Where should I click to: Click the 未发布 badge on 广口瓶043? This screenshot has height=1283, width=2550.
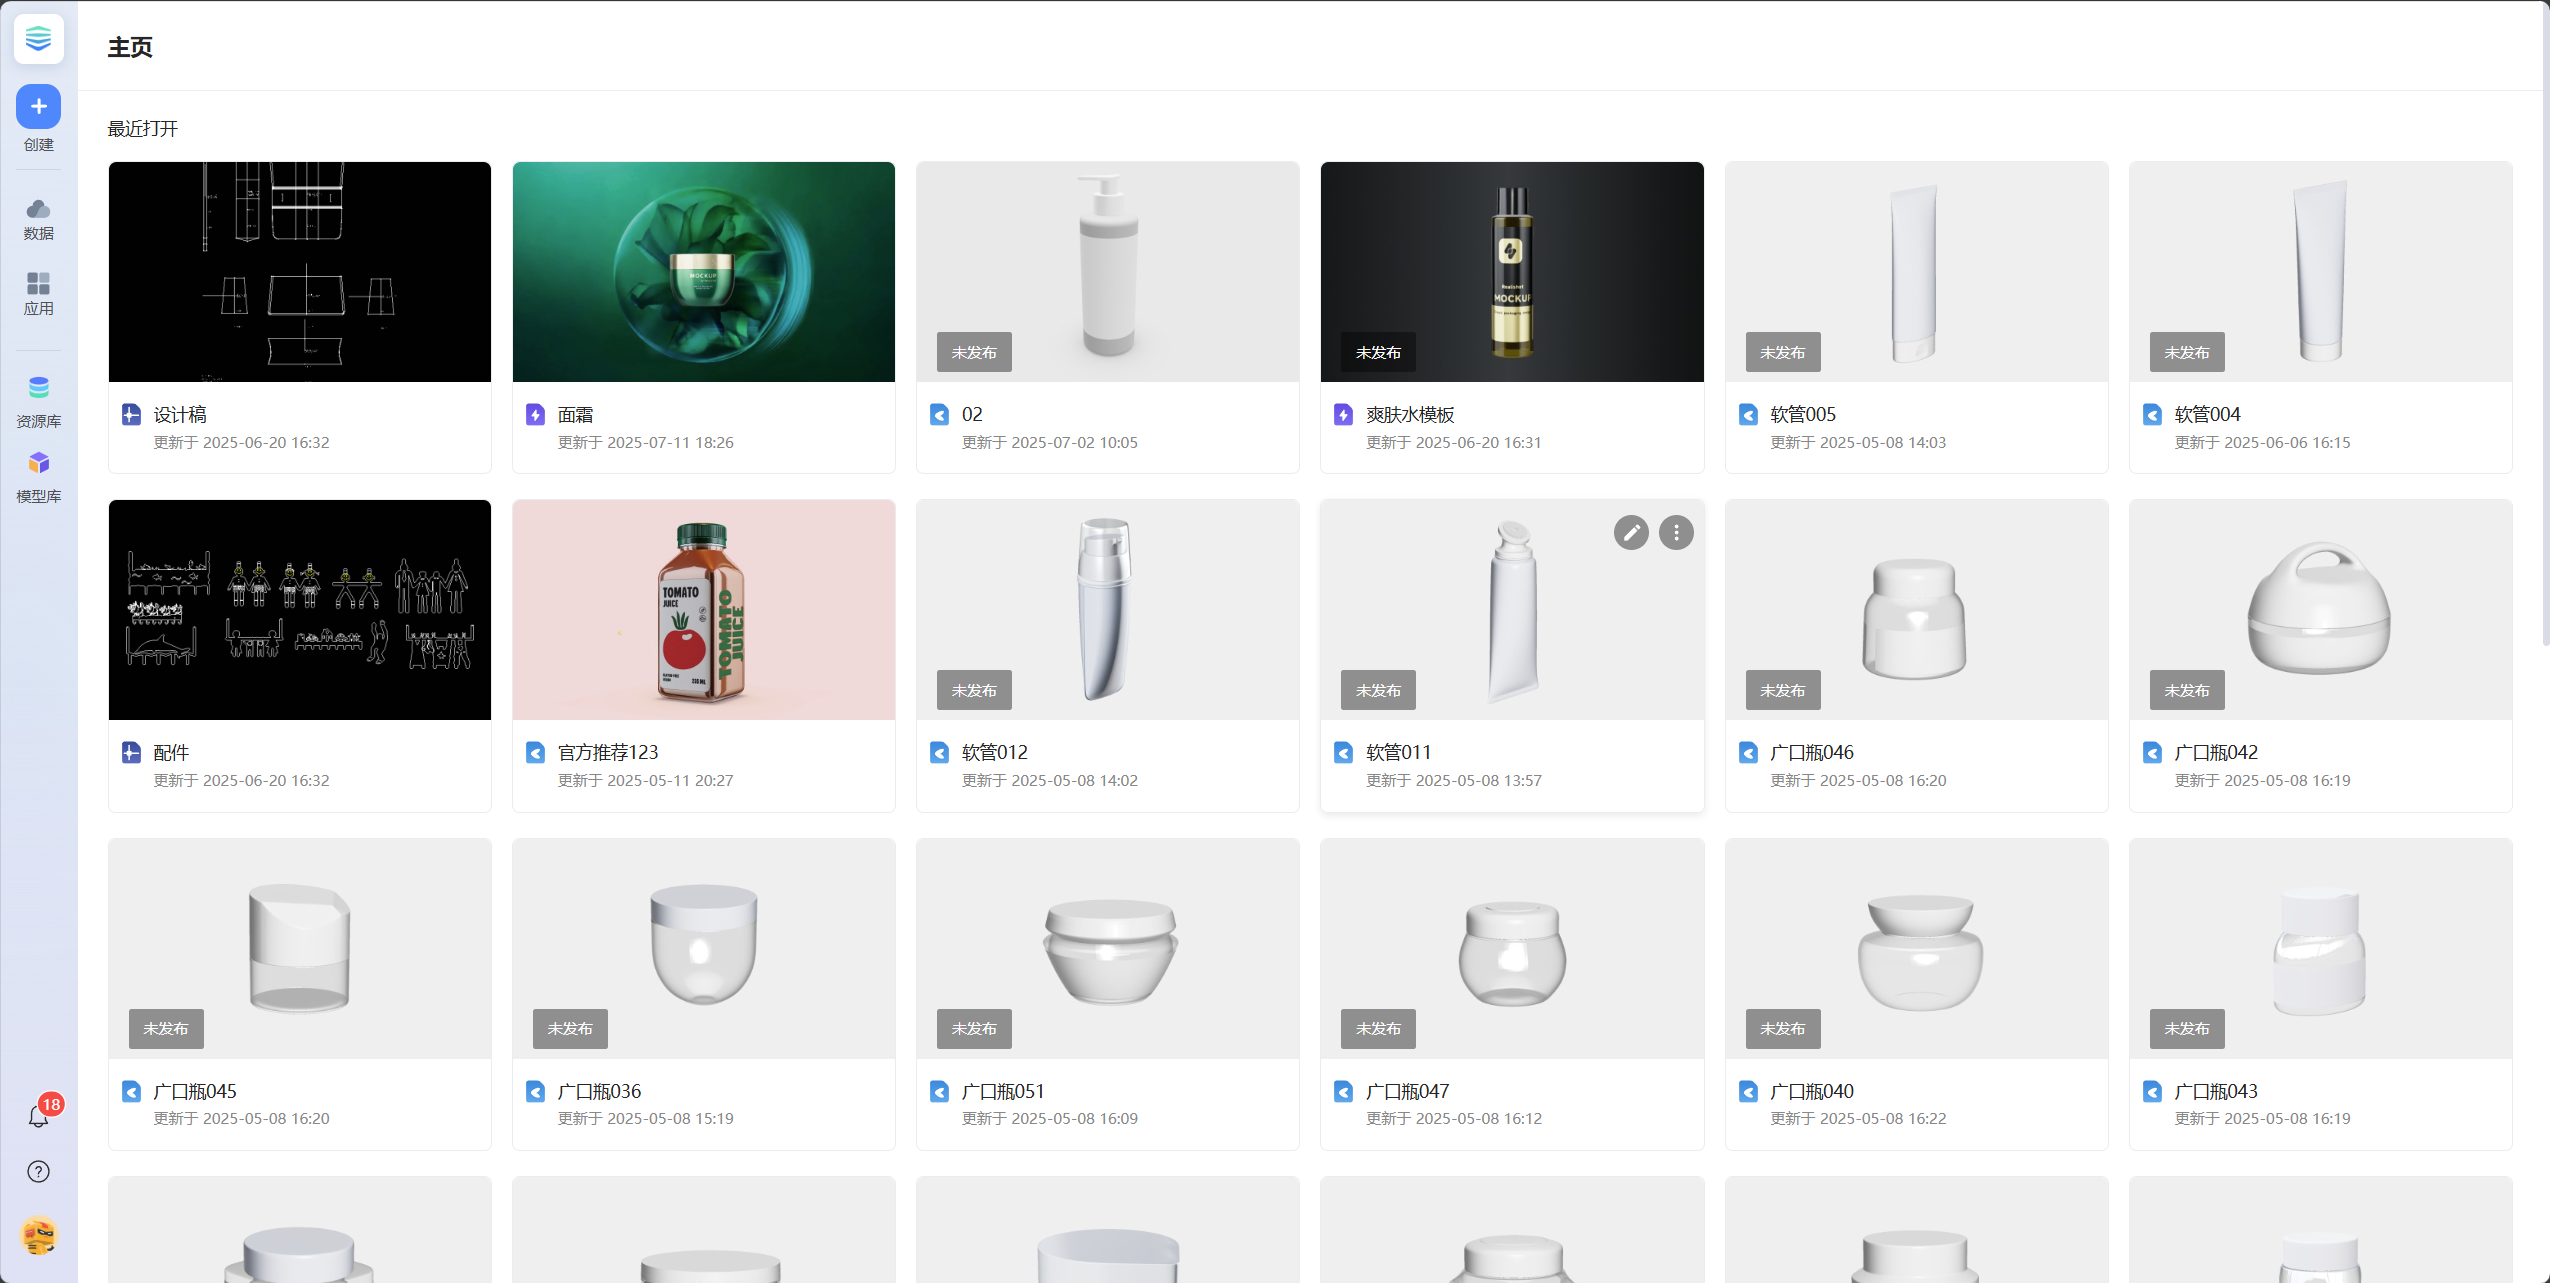(2187, 1029)
